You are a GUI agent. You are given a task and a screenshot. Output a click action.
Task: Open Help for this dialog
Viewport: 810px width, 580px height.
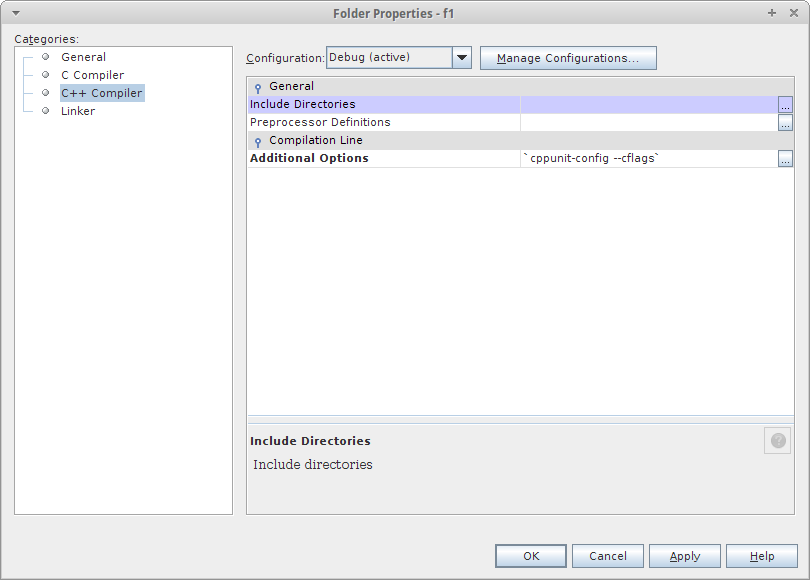pyautogui.click(x=761, y=556)
